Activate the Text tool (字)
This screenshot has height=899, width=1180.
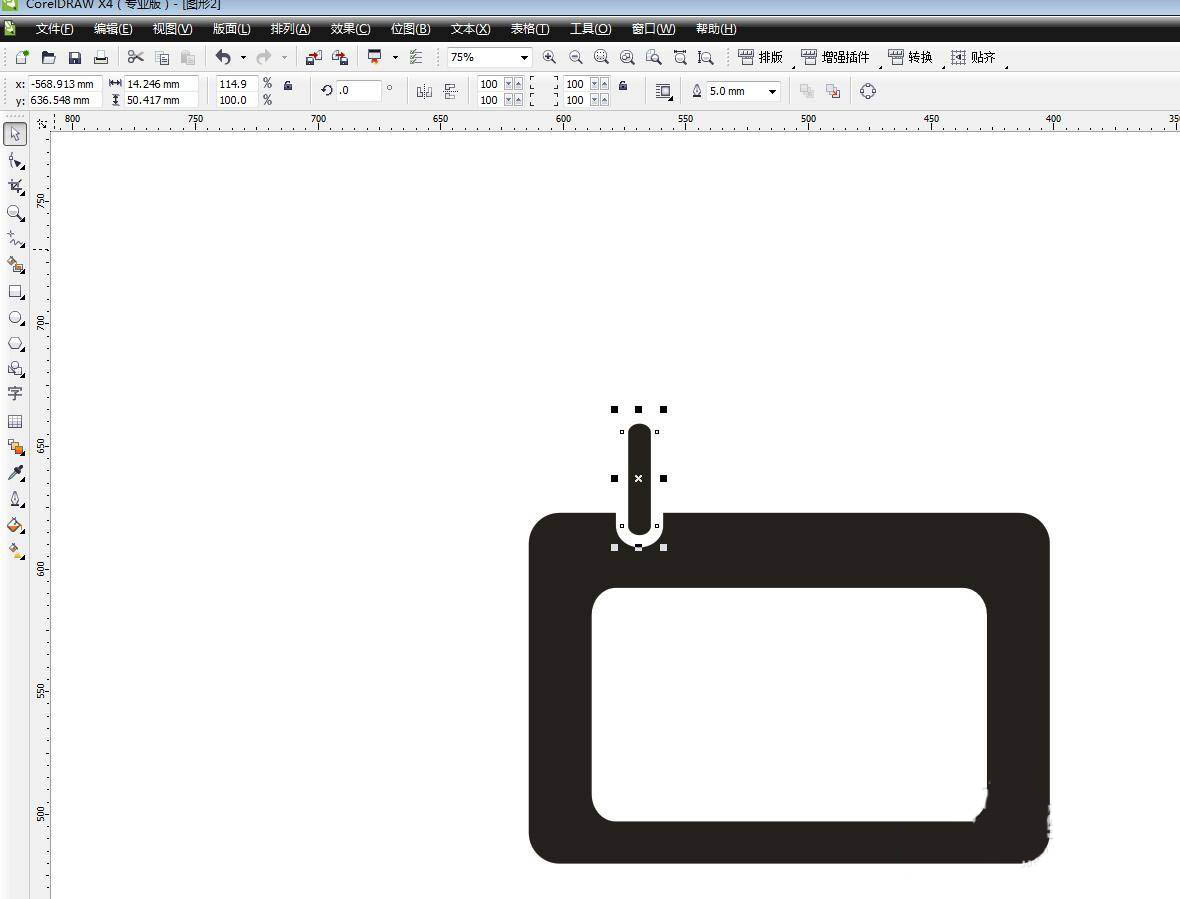click(15, 394)
